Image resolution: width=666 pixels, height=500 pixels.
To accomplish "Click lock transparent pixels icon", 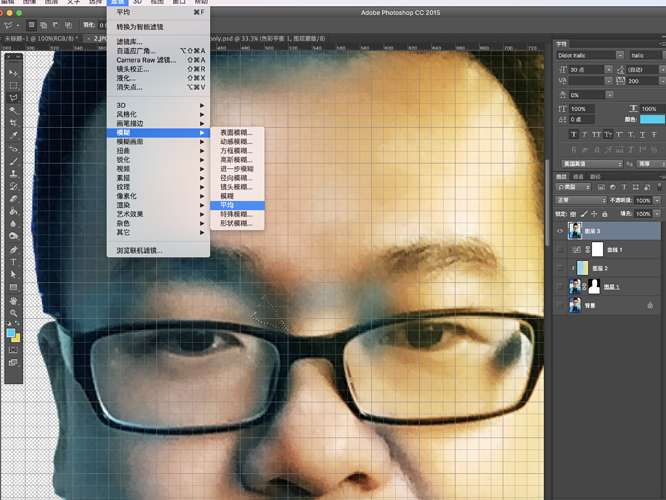I will 573,214.
